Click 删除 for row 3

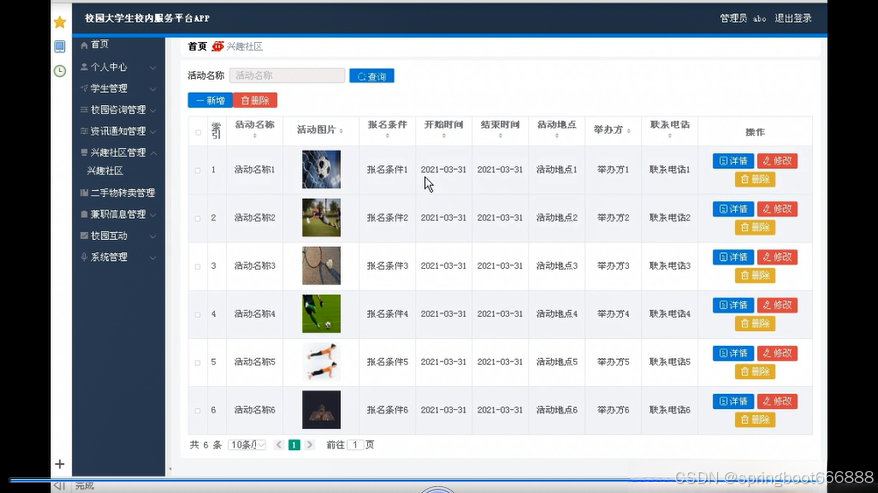click(755, 275)
